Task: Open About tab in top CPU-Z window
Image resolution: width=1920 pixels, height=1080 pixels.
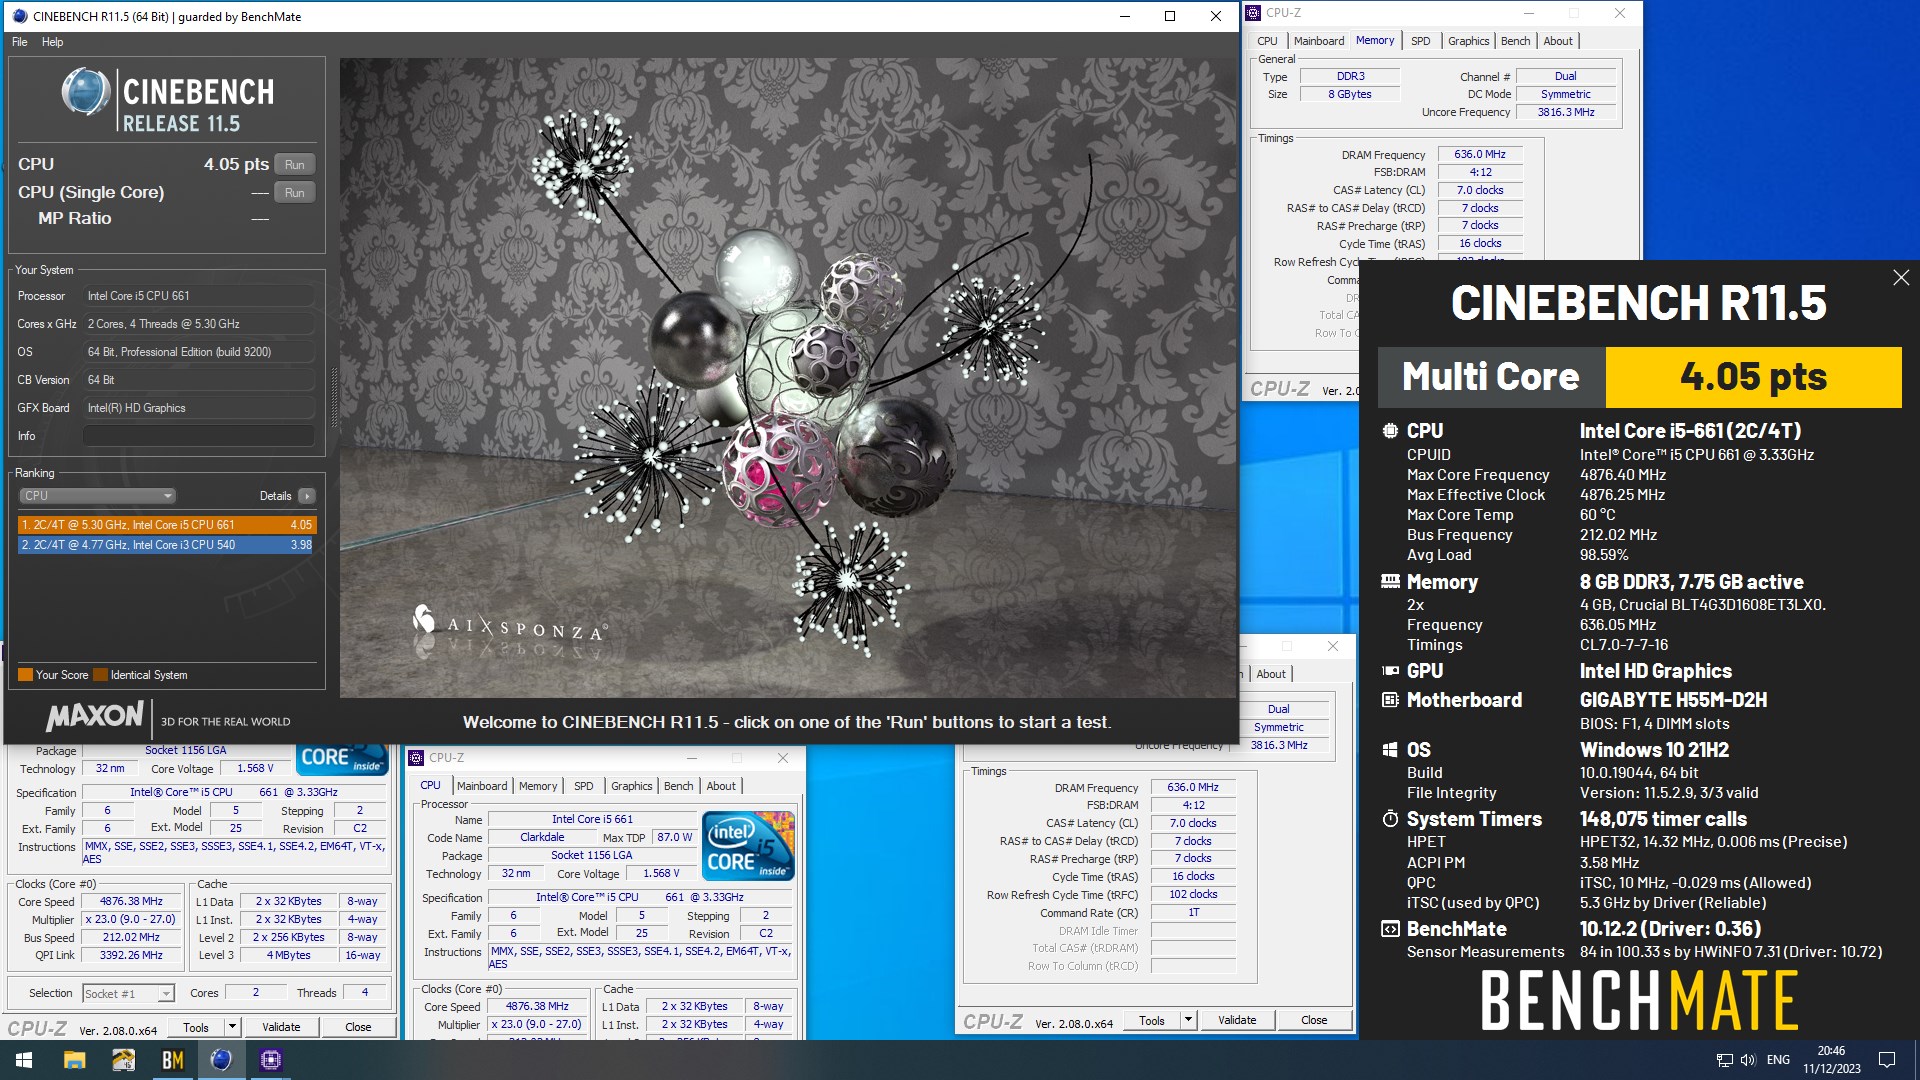Action: click(1557, 41)
